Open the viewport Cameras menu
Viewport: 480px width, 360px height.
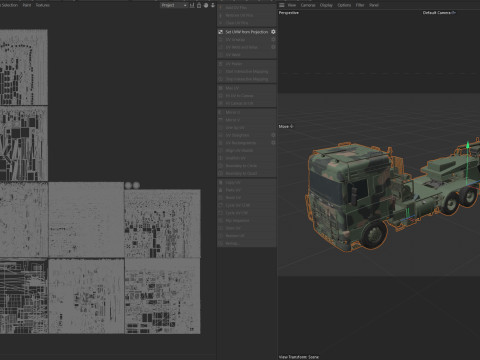(x=308, y=5)
